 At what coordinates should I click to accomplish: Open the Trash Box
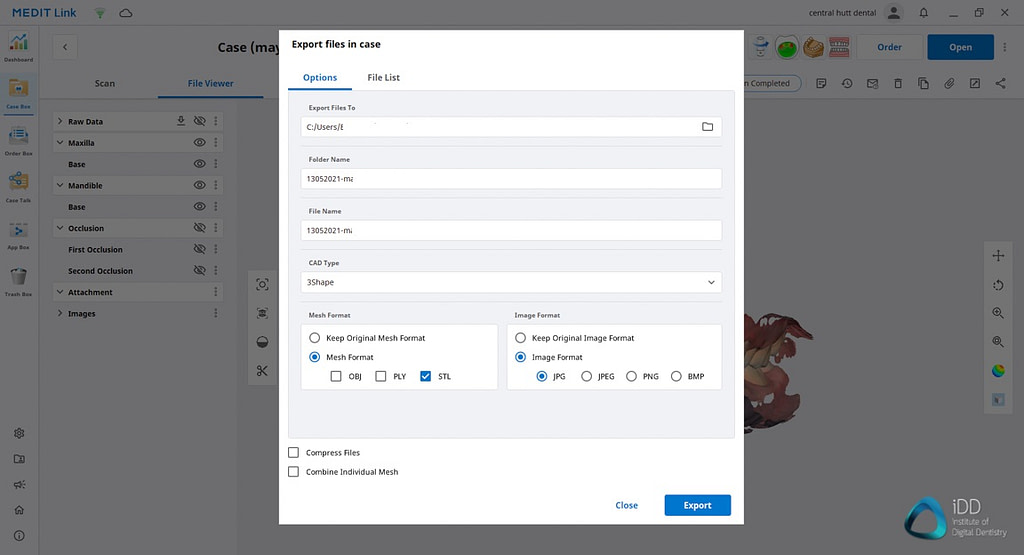(18, 279)
